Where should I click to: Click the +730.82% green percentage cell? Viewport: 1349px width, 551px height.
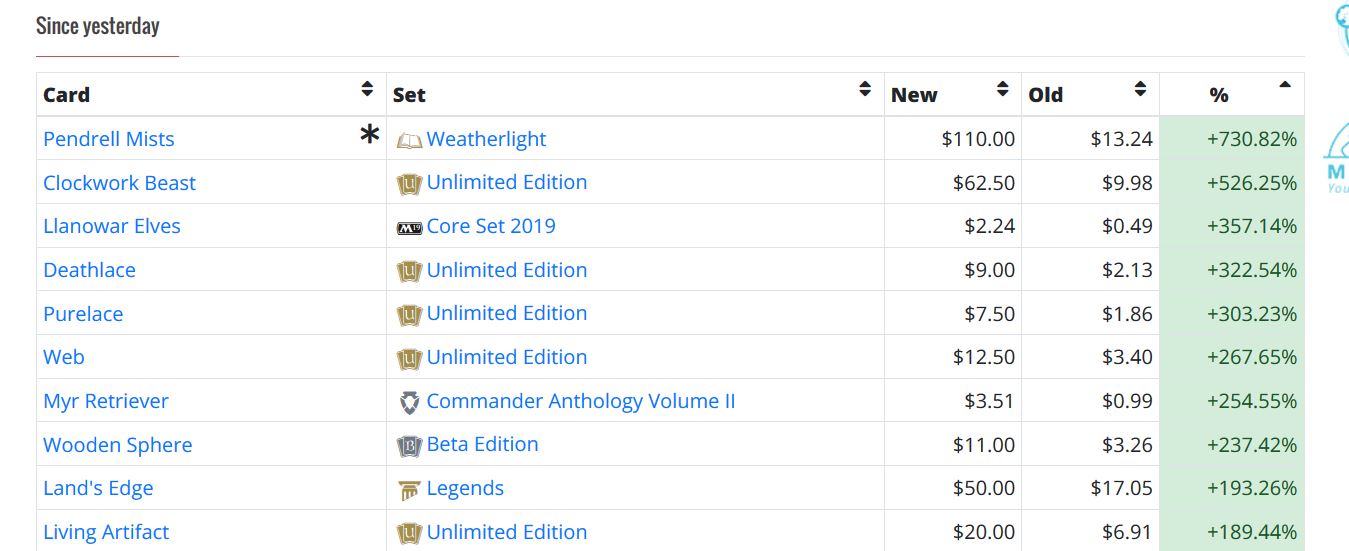pos(1251,139)
